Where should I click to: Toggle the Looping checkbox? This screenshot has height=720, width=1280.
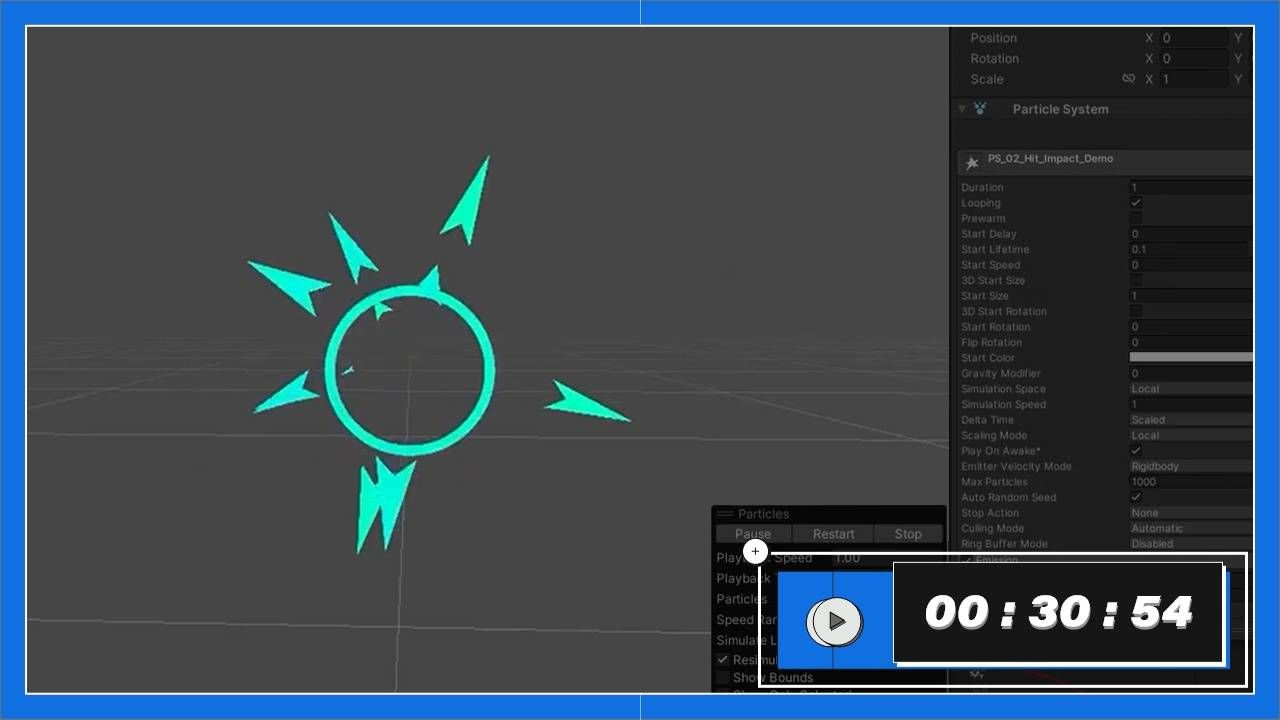click(1136, 203)
